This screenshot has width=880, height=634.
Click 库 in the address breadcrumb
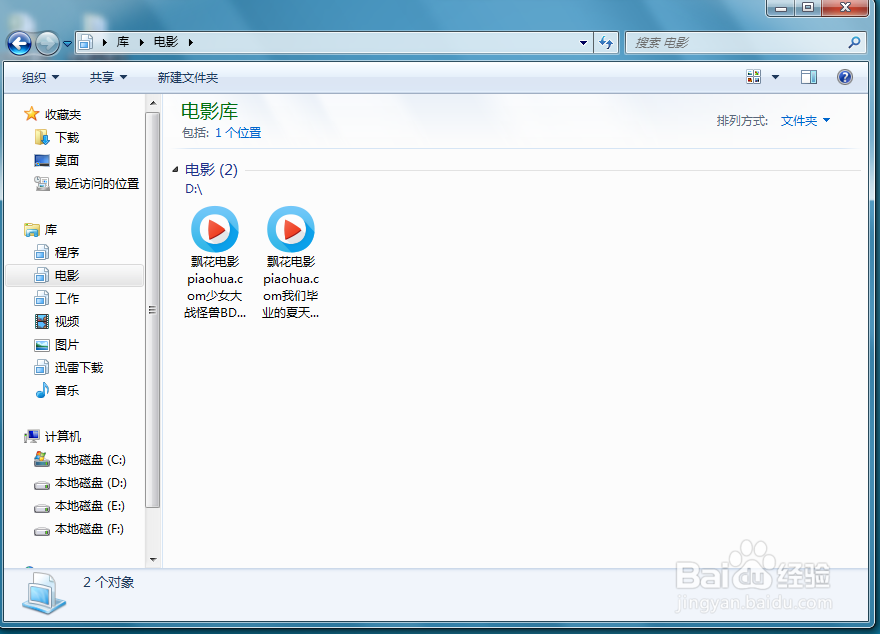[122, 42]
